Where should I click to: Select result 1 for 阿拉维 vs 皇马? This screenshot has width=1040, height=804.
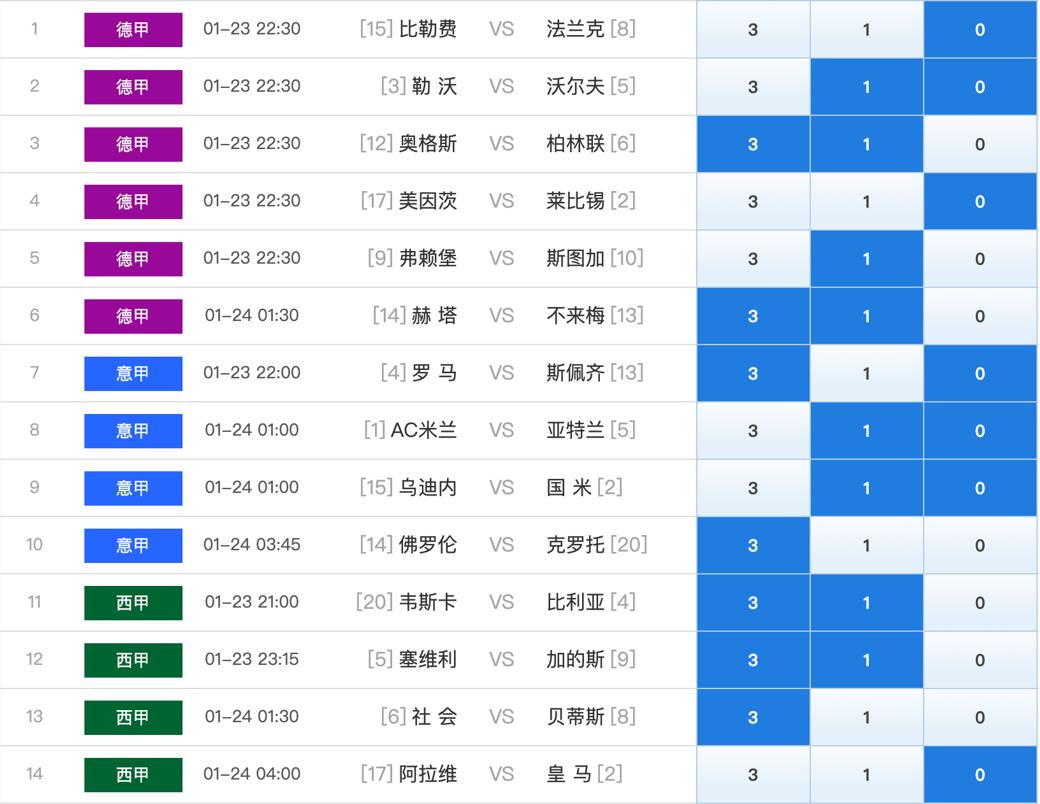866,774
